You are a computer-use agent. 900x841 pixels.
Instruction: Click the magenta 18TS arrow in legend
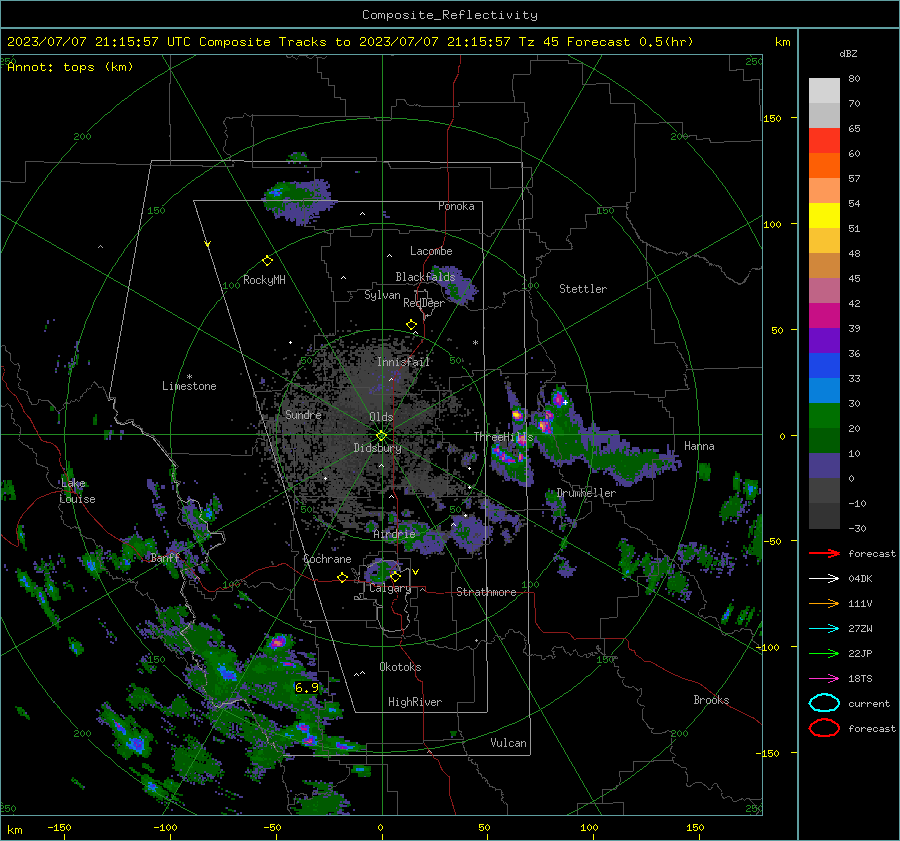tap(824, 679)
